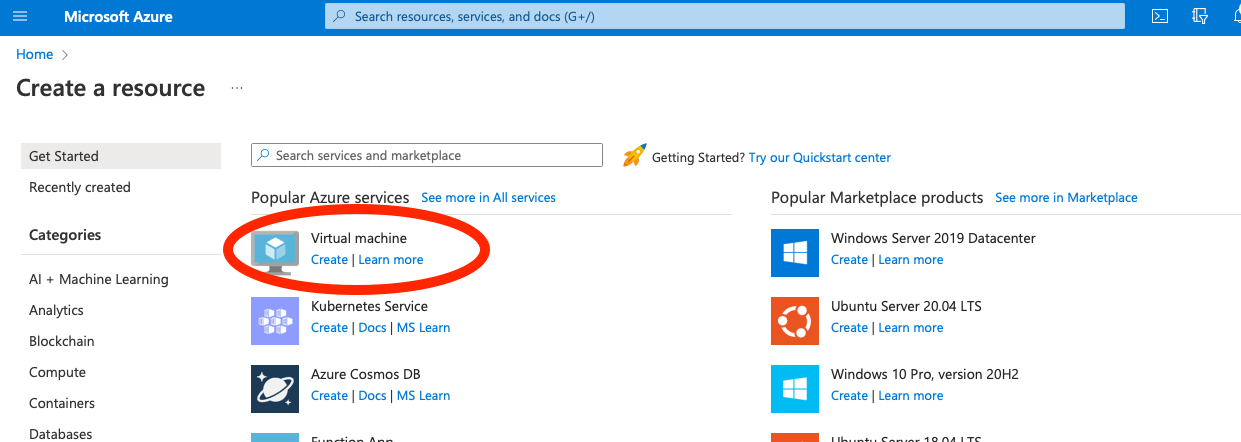This screenshot has height=442, width=1241.
Task: Click the Windows 10 Pro 20H2 icon
Action: click(795, 388)
